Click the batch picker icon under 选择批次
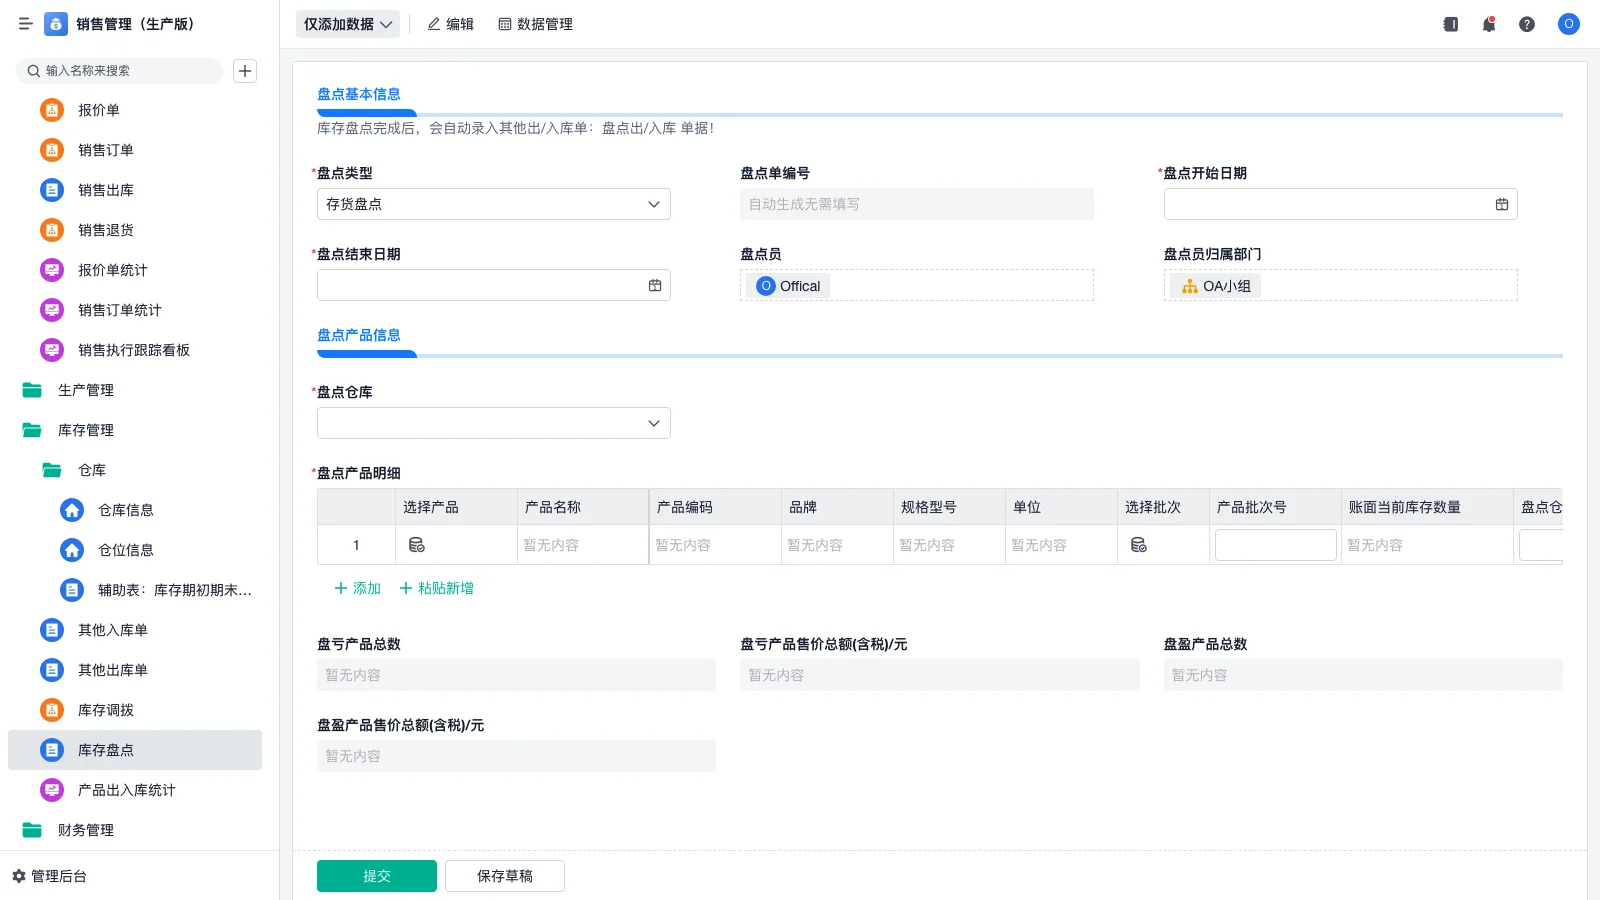Image resolution: width=1600 pixels, height=900 pixels. (1140, 545)
